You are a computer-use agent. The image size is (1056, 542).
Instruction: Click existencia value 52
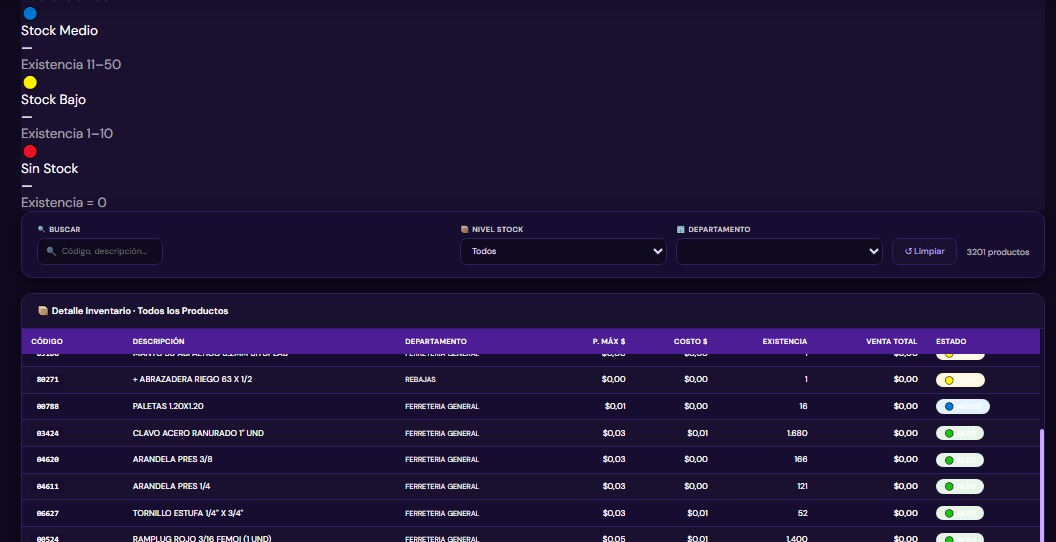[803, 513]
